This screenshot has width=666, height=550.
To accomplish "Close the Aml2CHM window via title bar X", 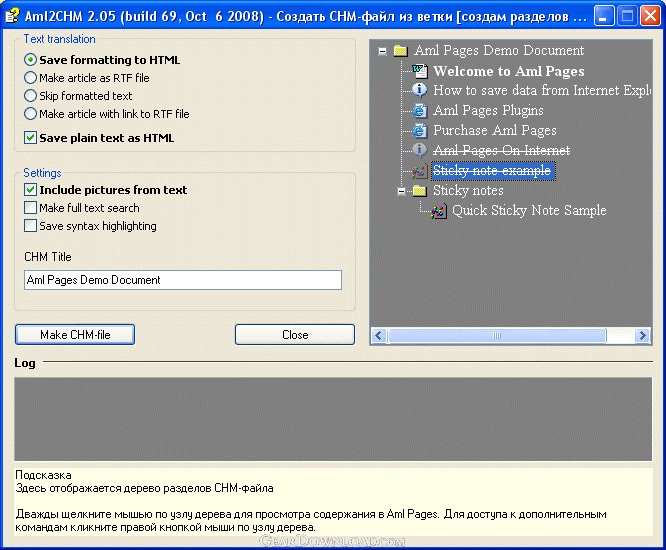I will [651, 16].
